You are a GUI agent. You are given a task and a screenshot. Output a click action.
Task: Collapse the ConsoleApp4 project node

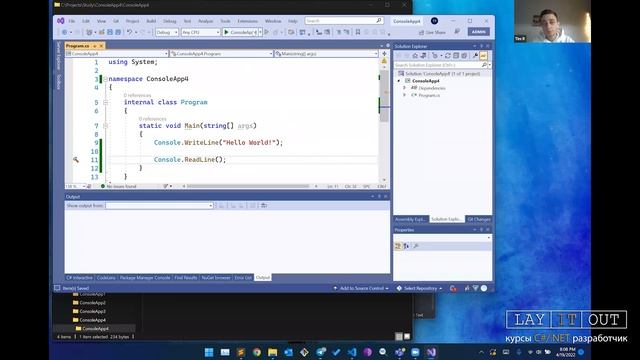399,81
